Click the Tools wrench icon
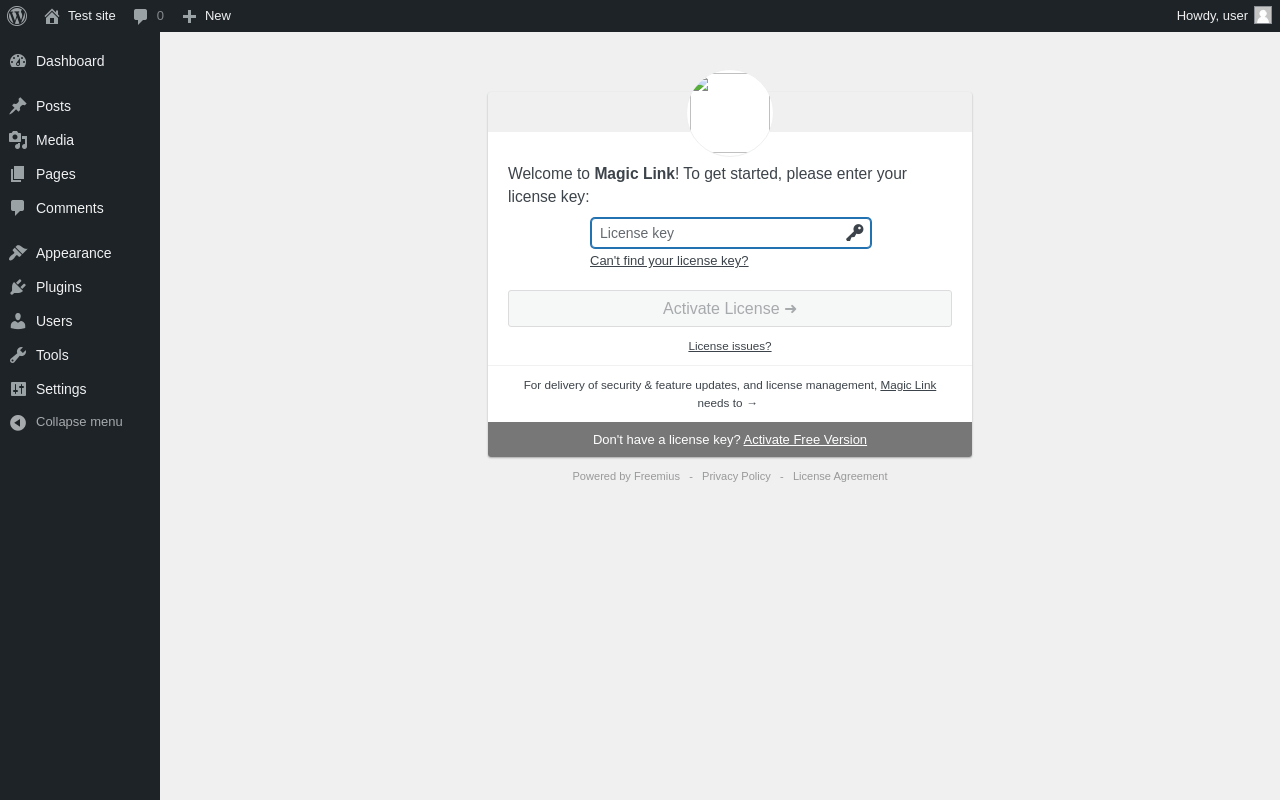Screen dimensions: 1280x800 pyautogui.click(x=18, y=355)
